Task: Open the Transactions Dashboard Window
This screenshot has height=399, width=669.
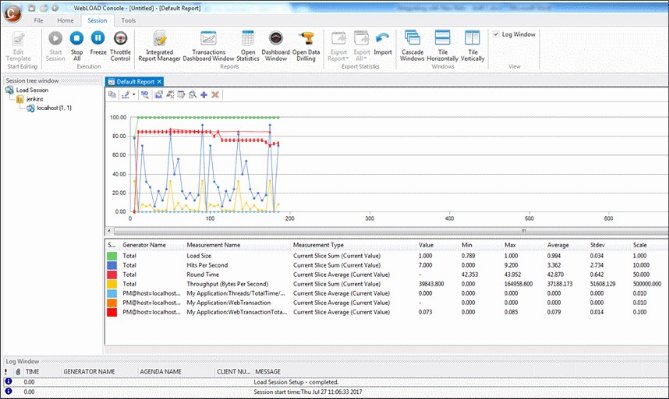Action: [x=209, y=46]
